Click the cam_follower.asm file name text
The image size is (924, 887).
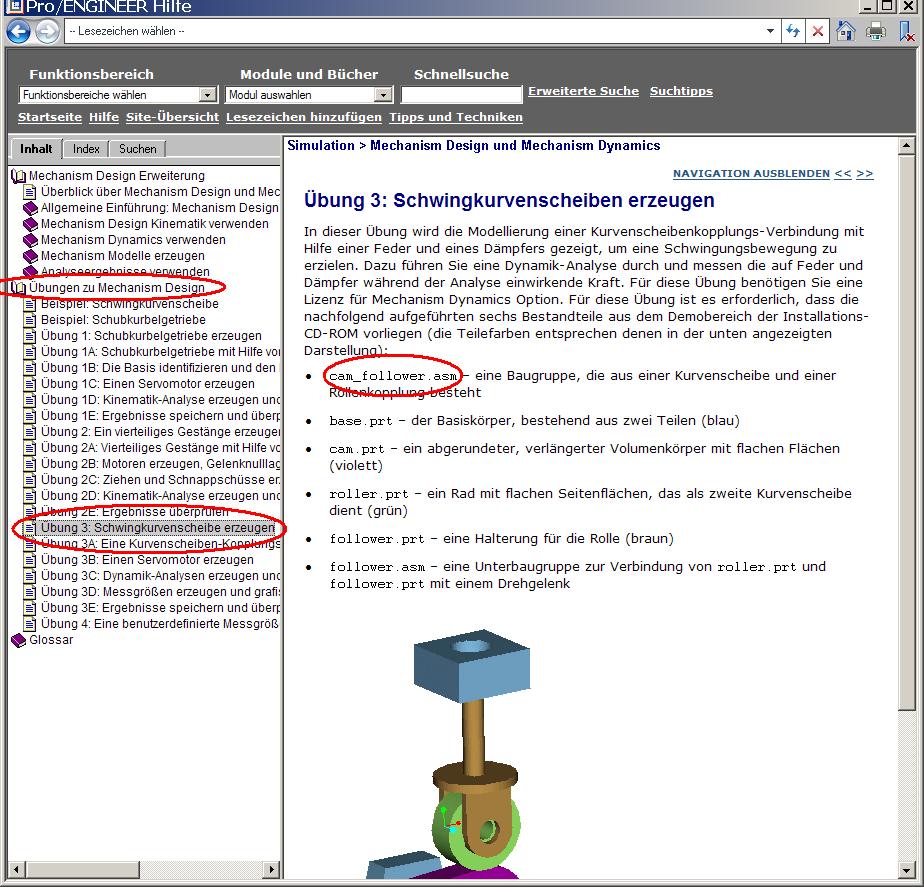393,376
